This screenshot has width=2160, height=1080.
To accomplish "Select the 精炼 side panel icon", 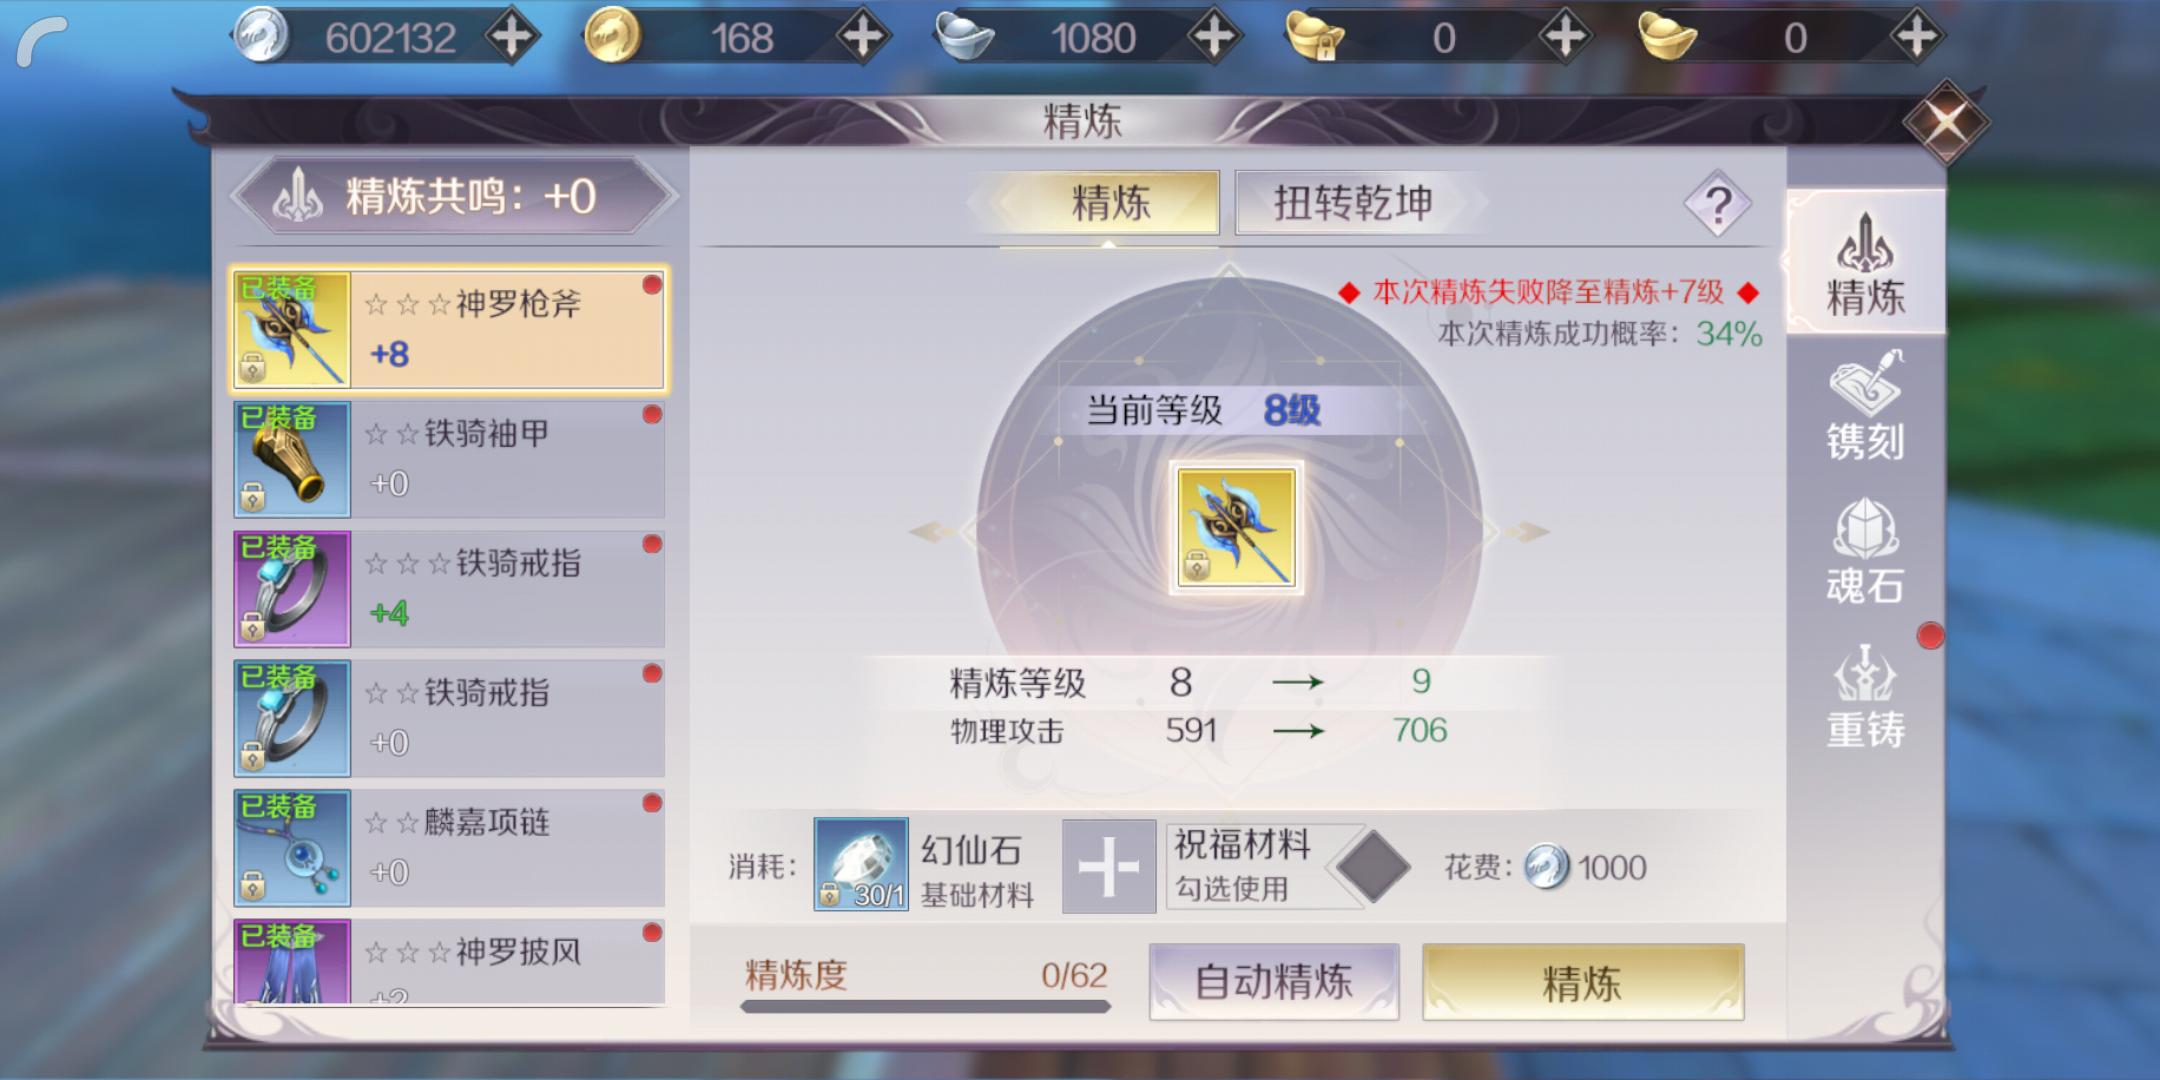I will [1865, 262].
